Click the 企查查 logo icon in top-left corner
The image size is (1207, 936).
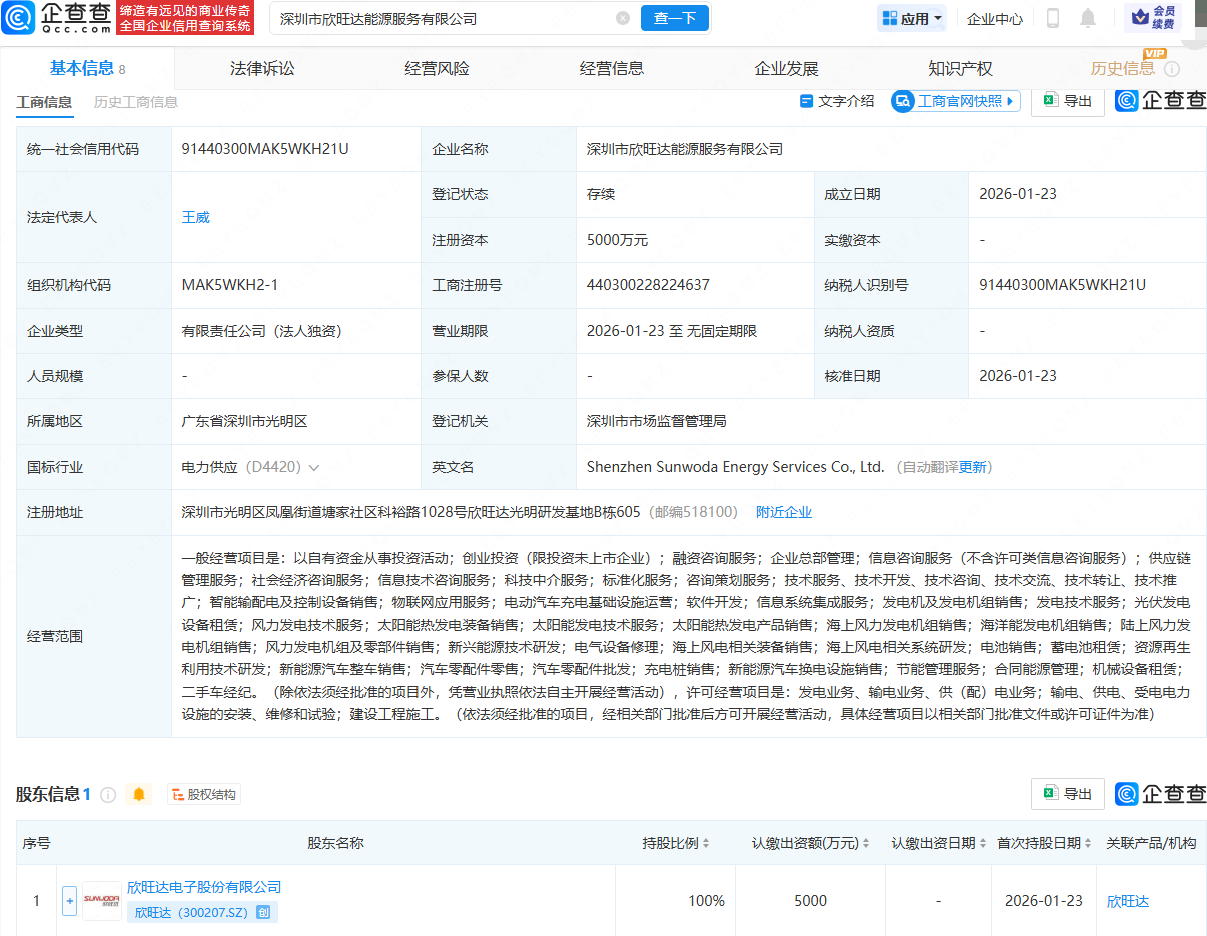[17, 18]
